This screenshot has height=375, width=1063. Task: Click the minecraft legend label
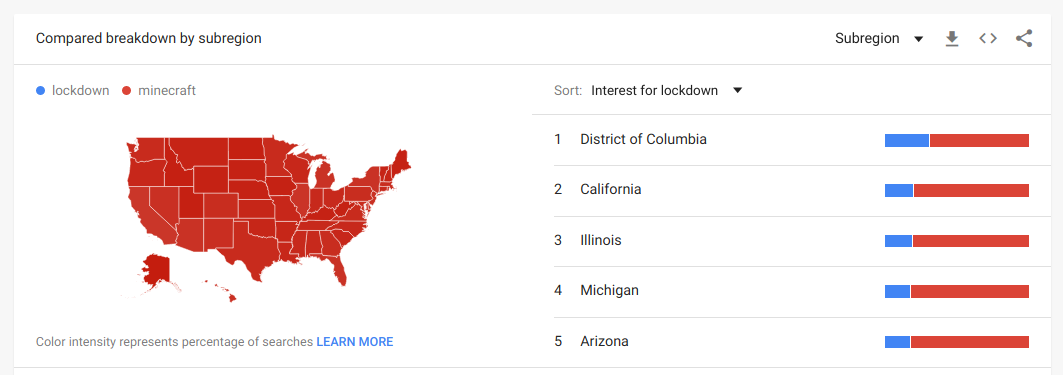click(167, 90)
